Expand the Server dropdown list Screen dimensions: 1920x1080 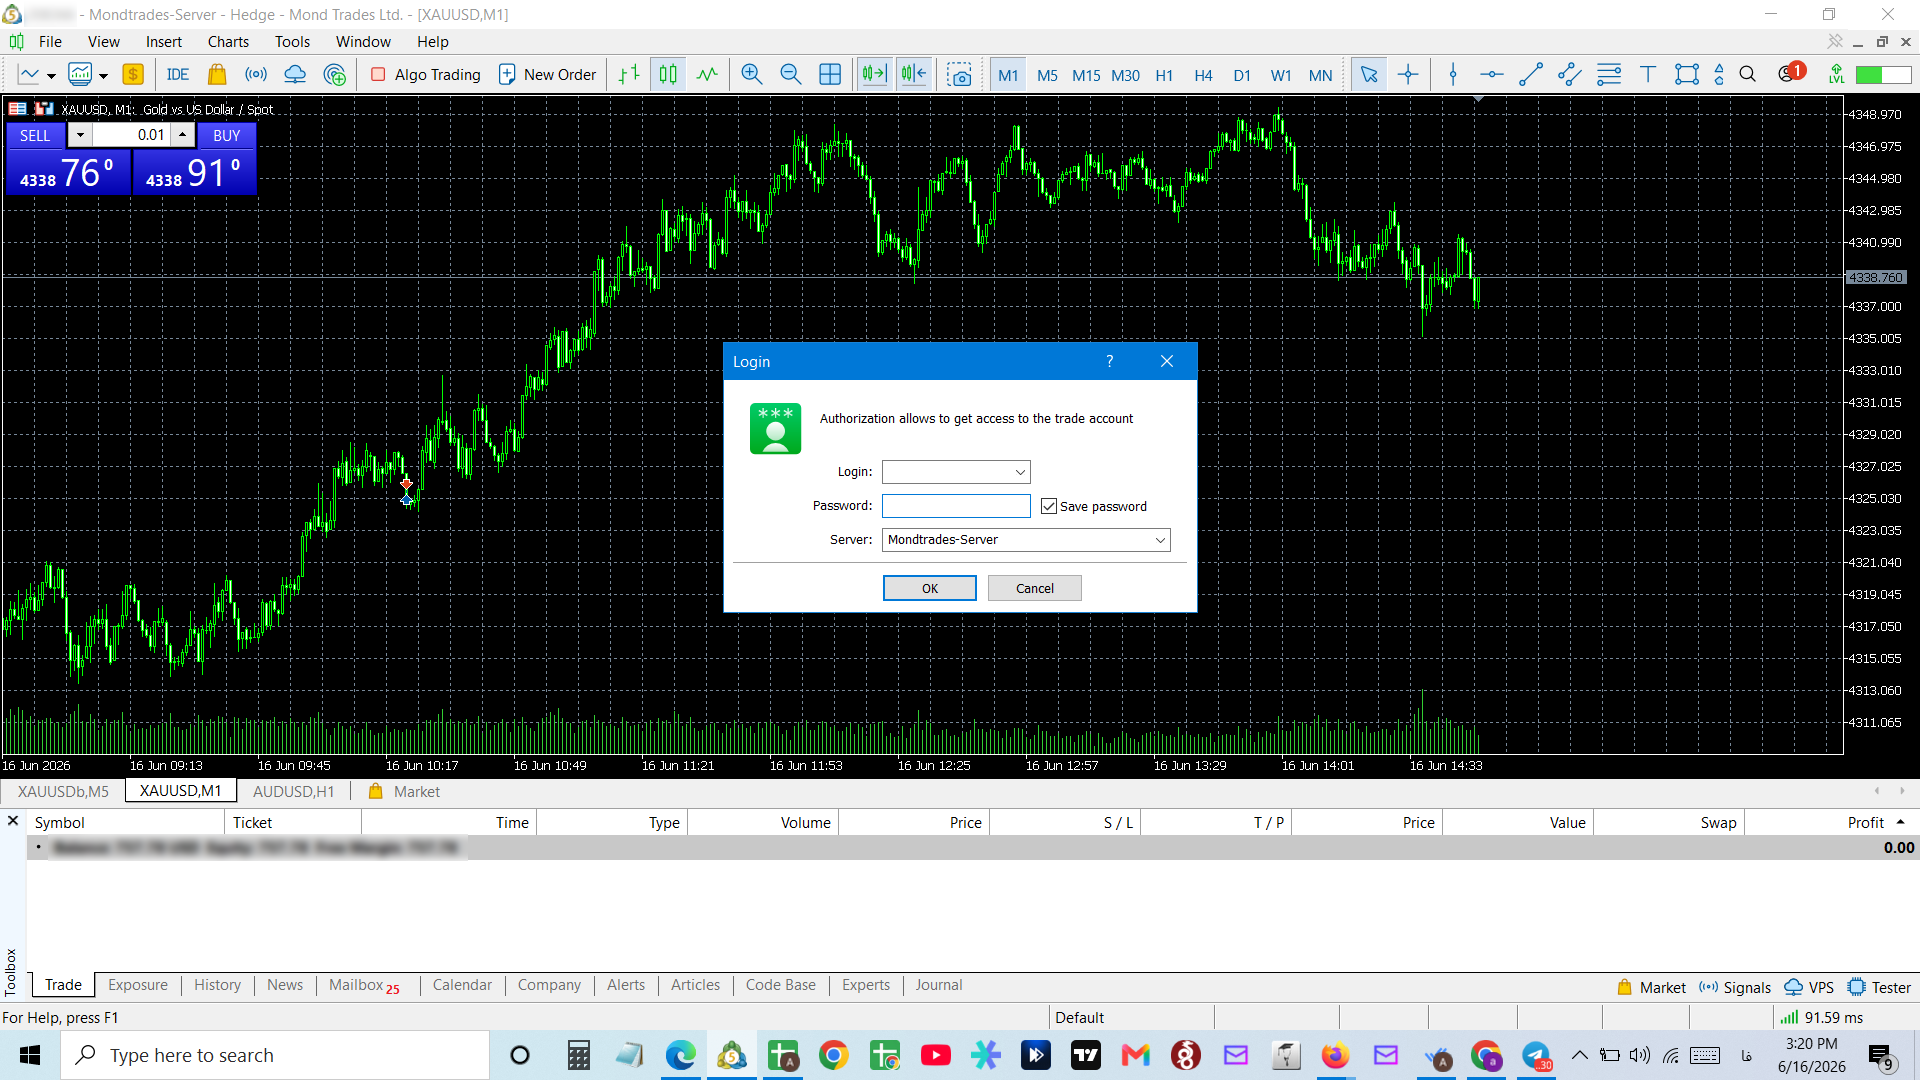[x=1160, y=540]
